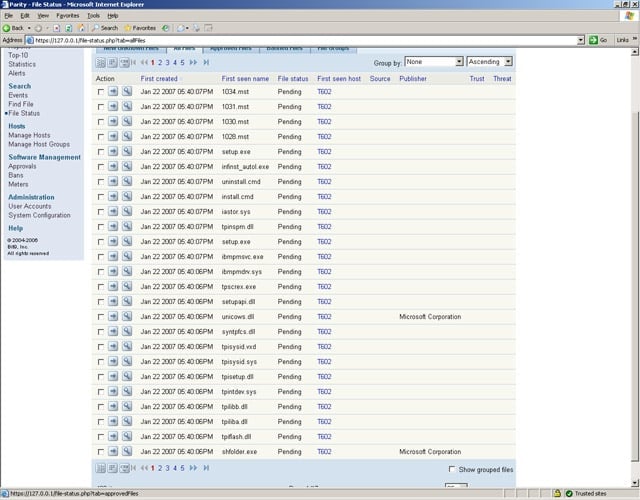Open the Approvals sidebar link
This screenshot has height=500, width=640.
point(22,166)
